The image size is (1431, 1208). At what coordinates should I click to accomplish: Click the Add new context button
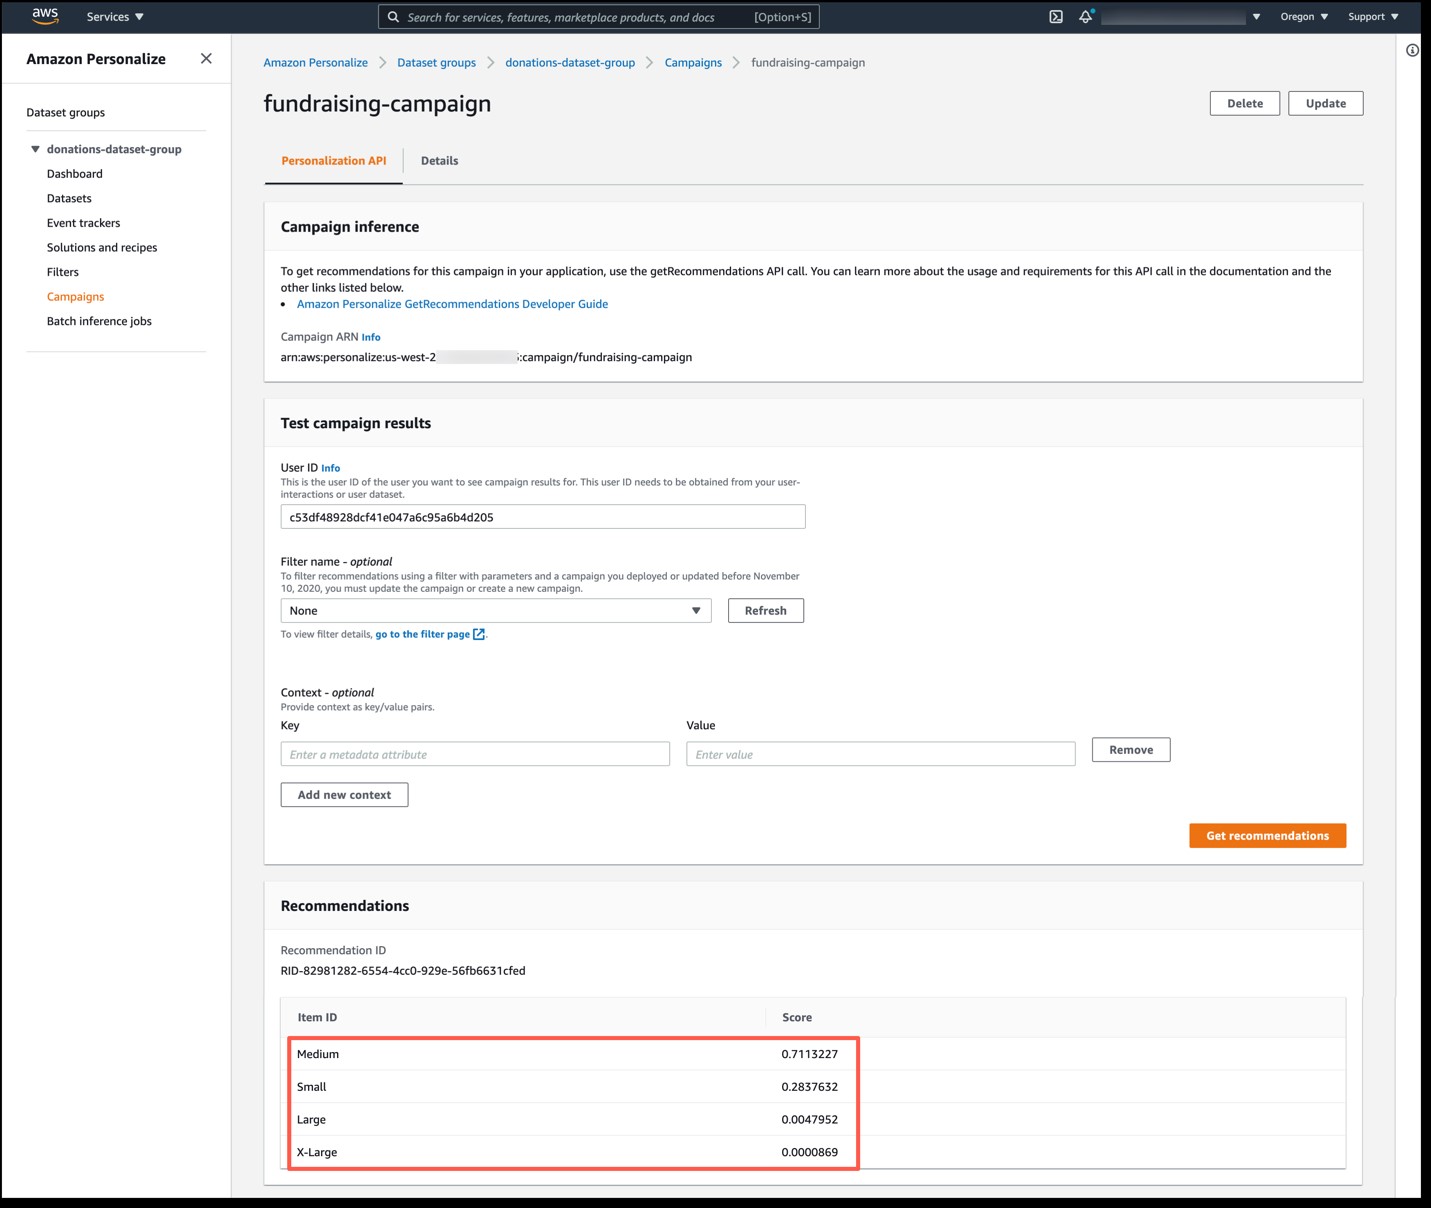344,795
